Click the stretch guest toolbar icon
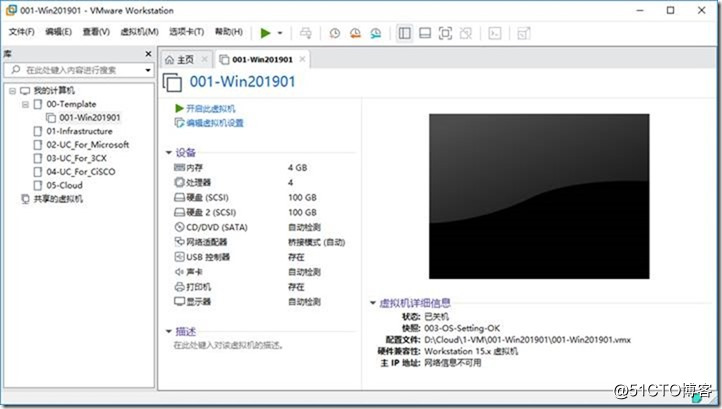 524,33
